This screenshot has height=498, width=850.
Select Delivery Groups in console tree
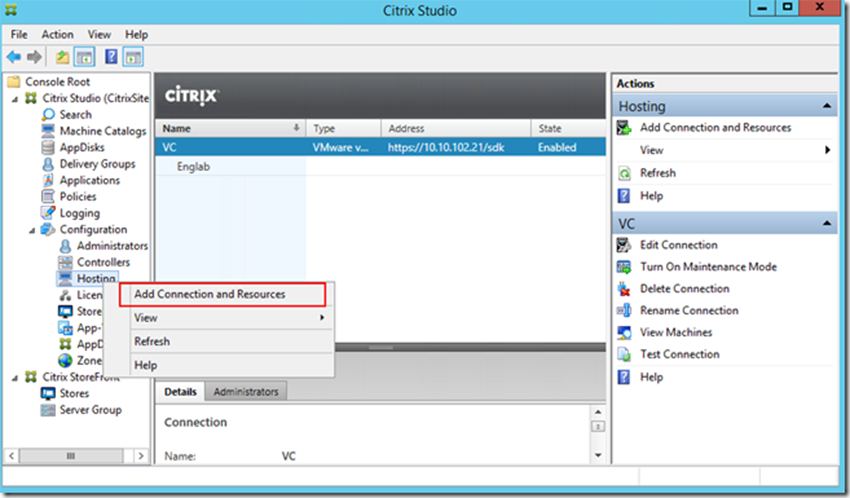[96, 164]
